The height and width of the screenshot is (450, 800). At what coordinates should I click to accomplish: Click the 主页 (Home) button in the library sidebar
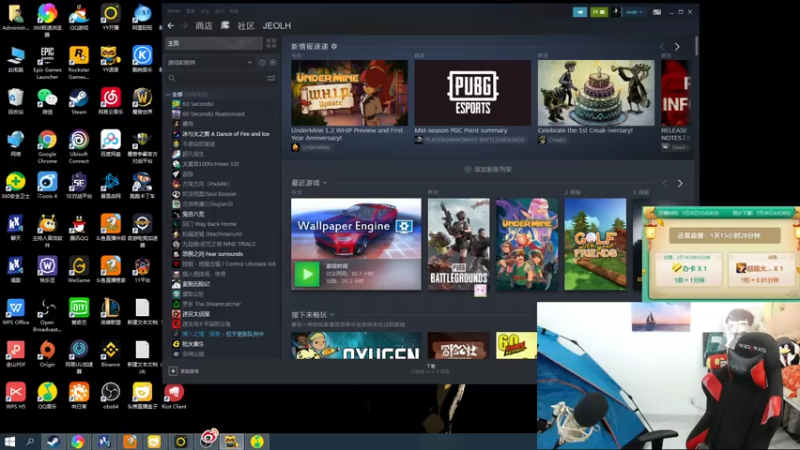point(214,43)
